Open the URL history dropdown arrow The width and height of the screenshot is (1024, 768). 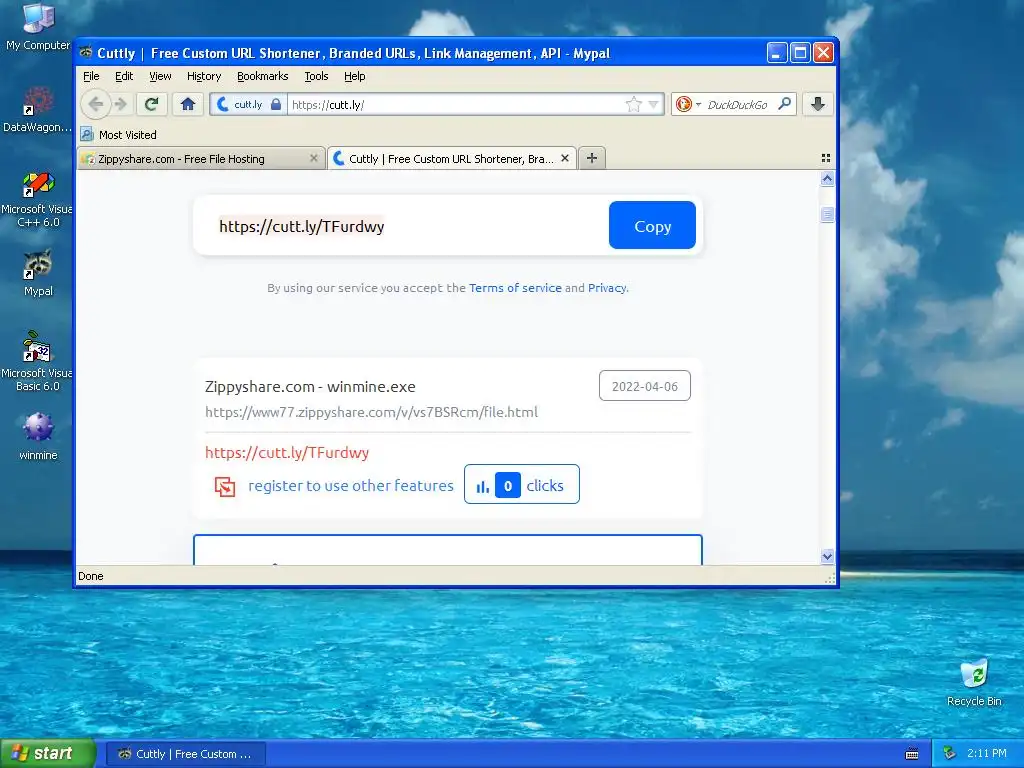[x=653, y=104]
